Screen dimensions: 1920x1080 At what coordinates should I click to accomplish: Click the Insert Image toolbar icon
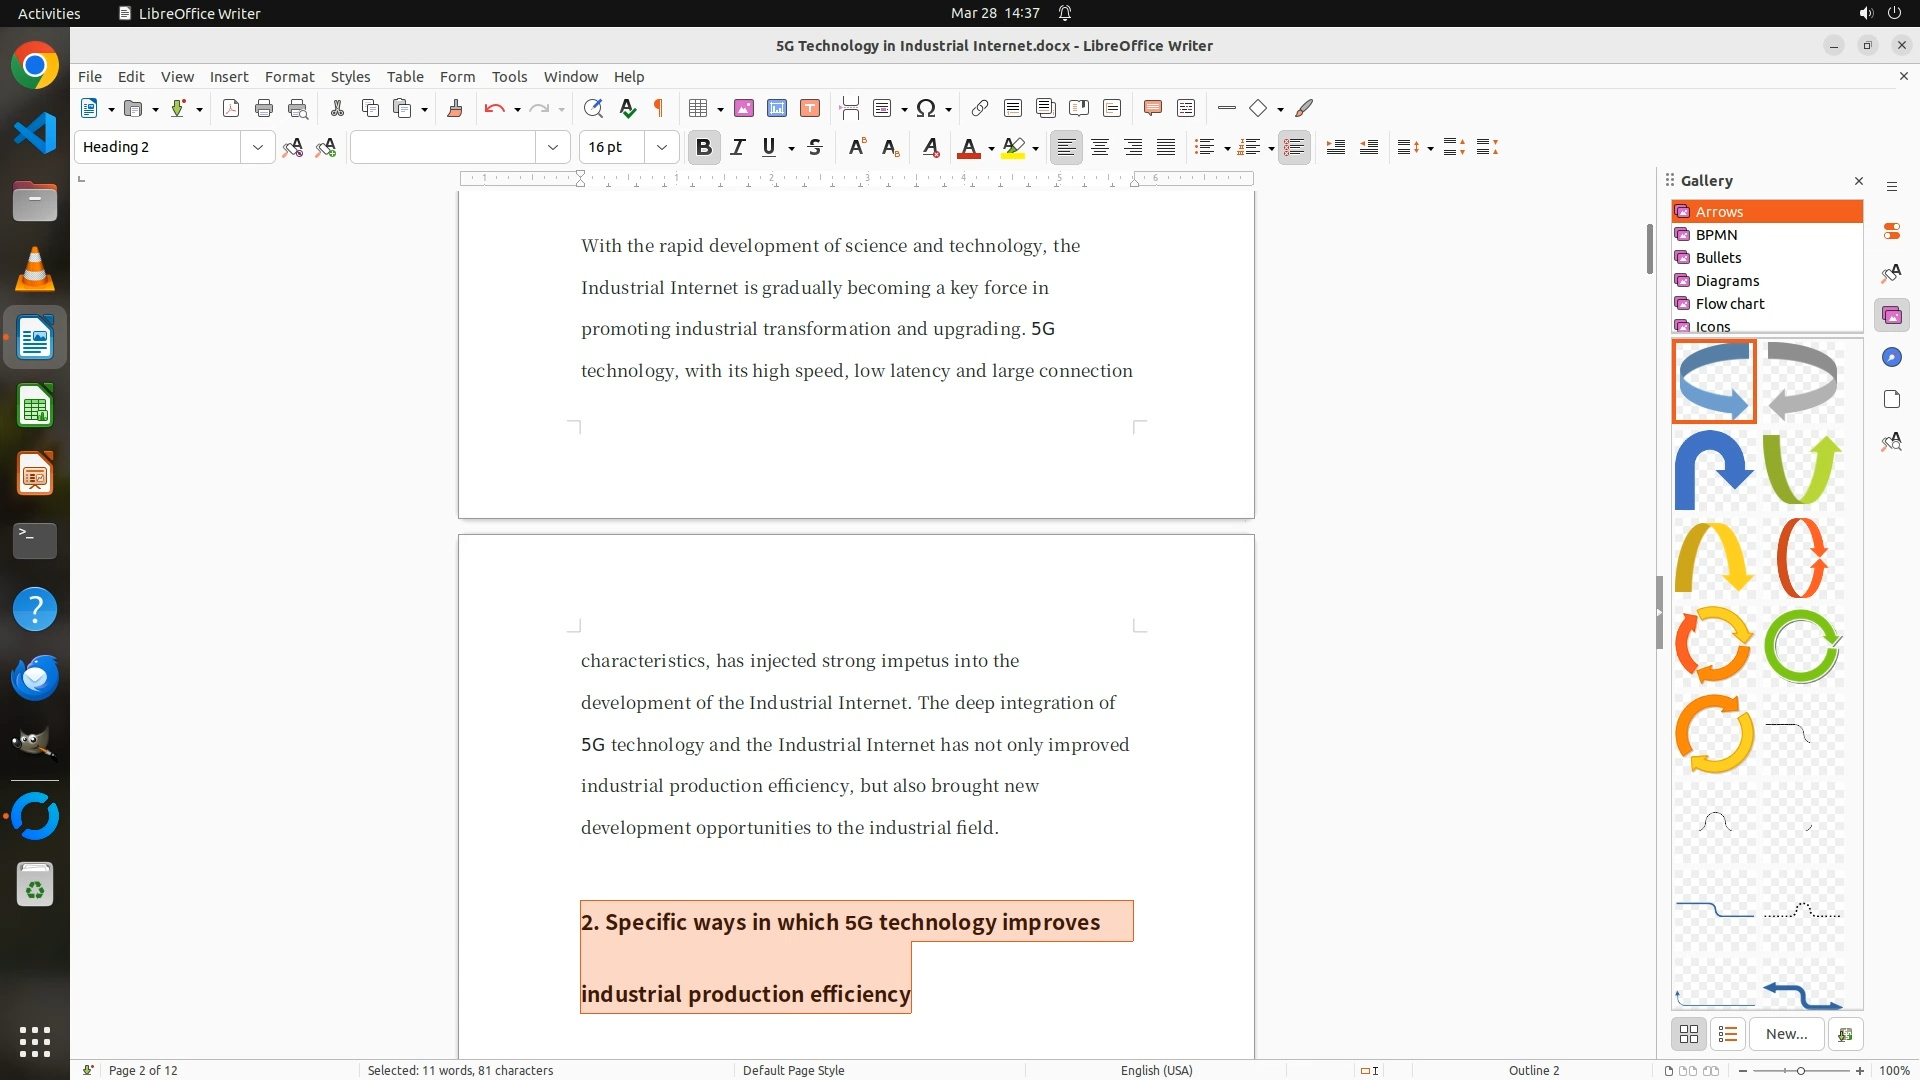point(744,108)
